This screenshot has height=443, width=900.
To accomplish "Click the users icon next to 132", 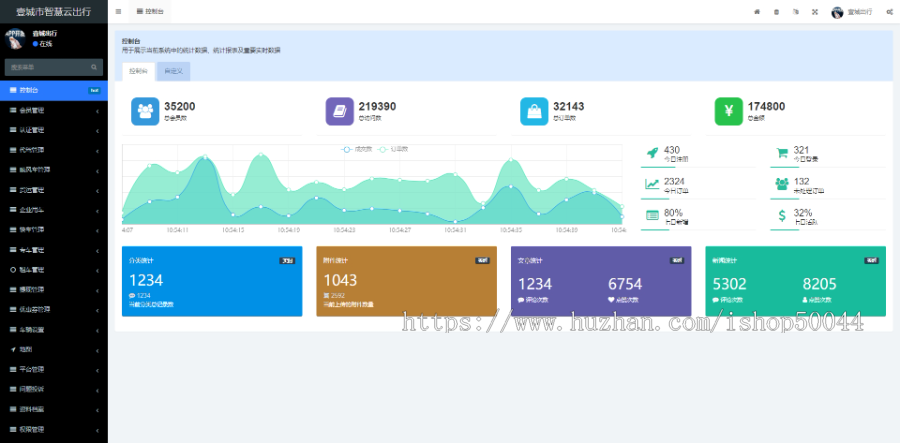I will pyautogui.click(x=782, y=184).
